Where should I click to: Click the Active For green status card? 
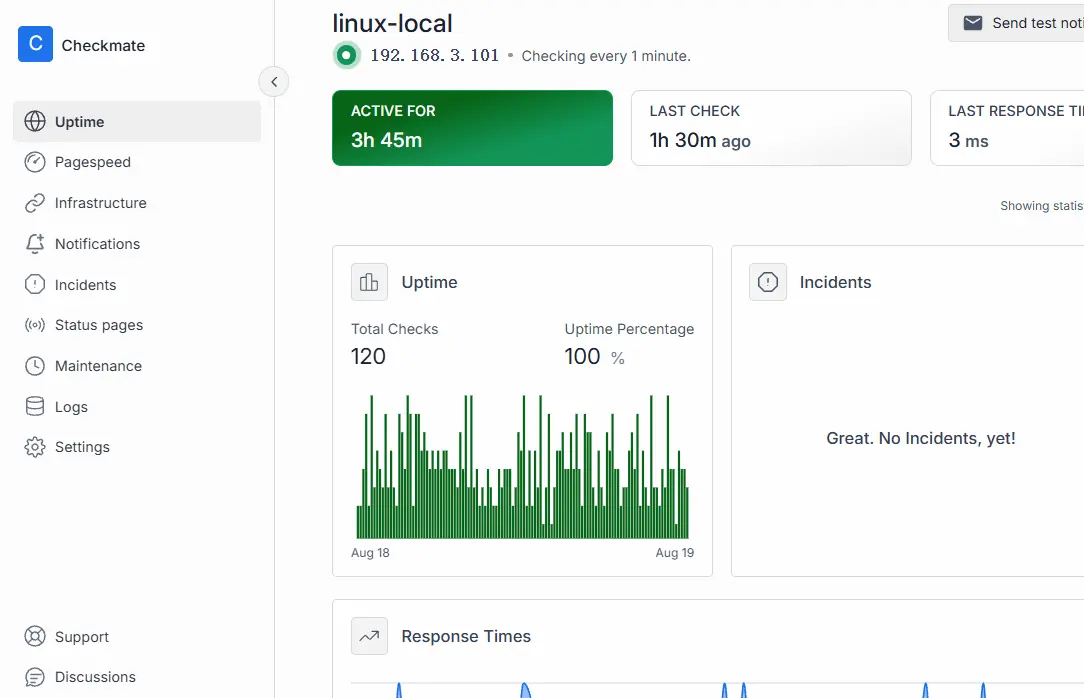(x=472, y=127)
